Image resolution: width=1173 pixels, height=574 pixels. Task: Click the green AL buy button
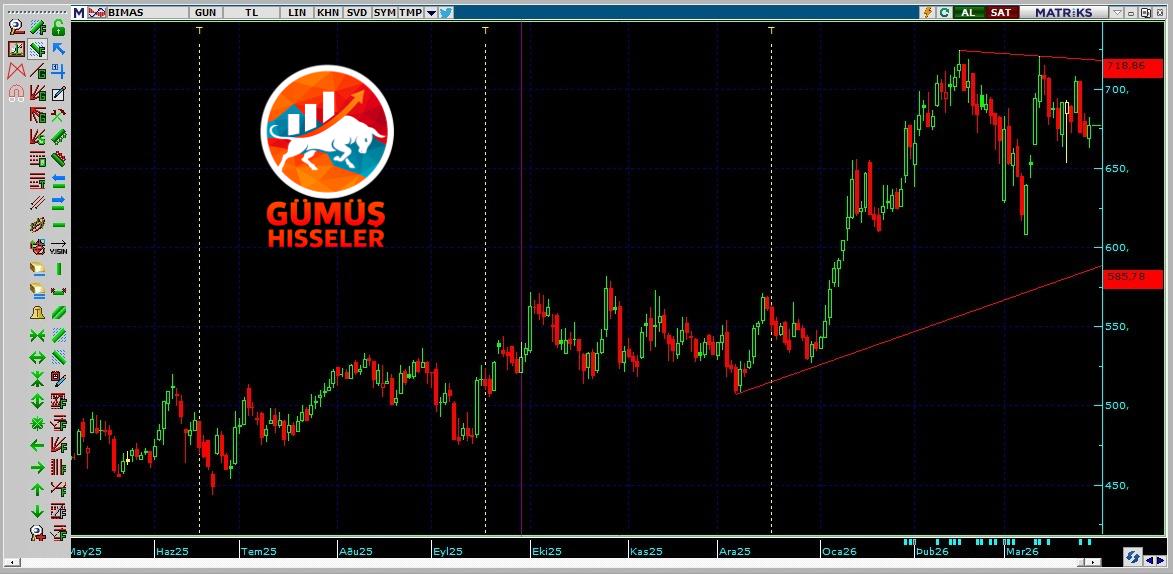pos(968,13)
